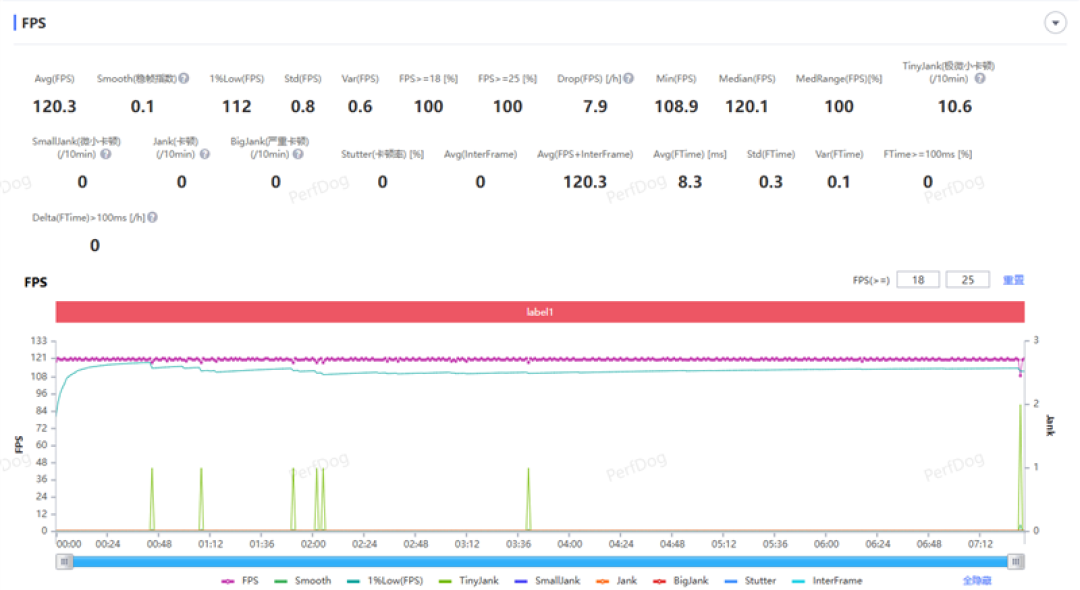The image size is (1080, 590).
Task: Toggle Smooth series in chart legend
Action: tap(302, 581)
